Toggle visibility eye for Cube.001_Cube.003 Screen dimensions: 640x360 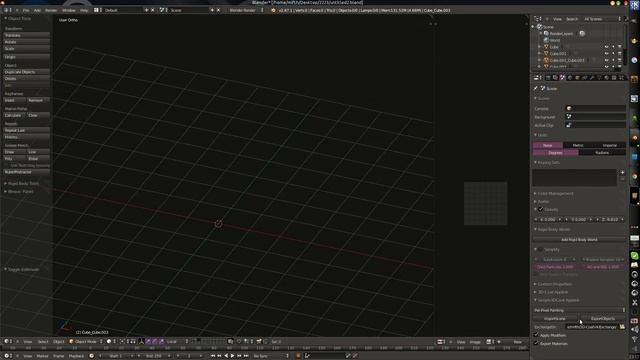click(606, 60)
